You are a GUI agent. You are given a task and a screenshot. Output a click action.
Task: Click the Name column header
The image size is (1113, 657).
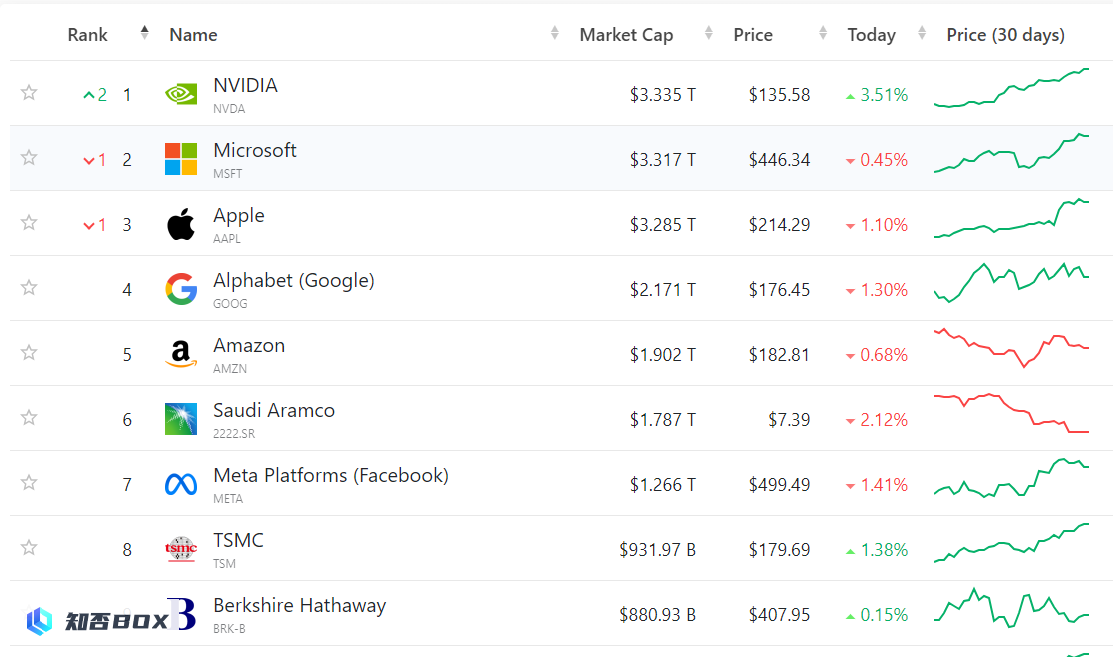[x=193, y=35]
